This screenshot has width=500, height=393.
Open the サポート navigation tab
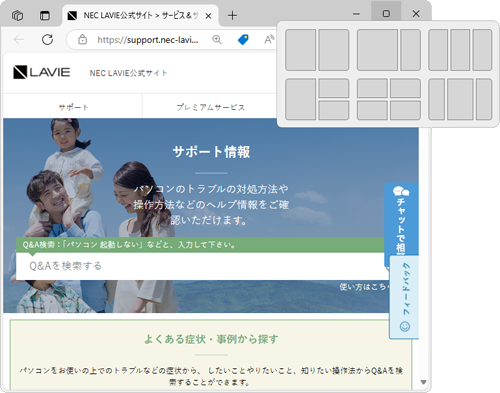pyautogui.click(x=73, y=107)
